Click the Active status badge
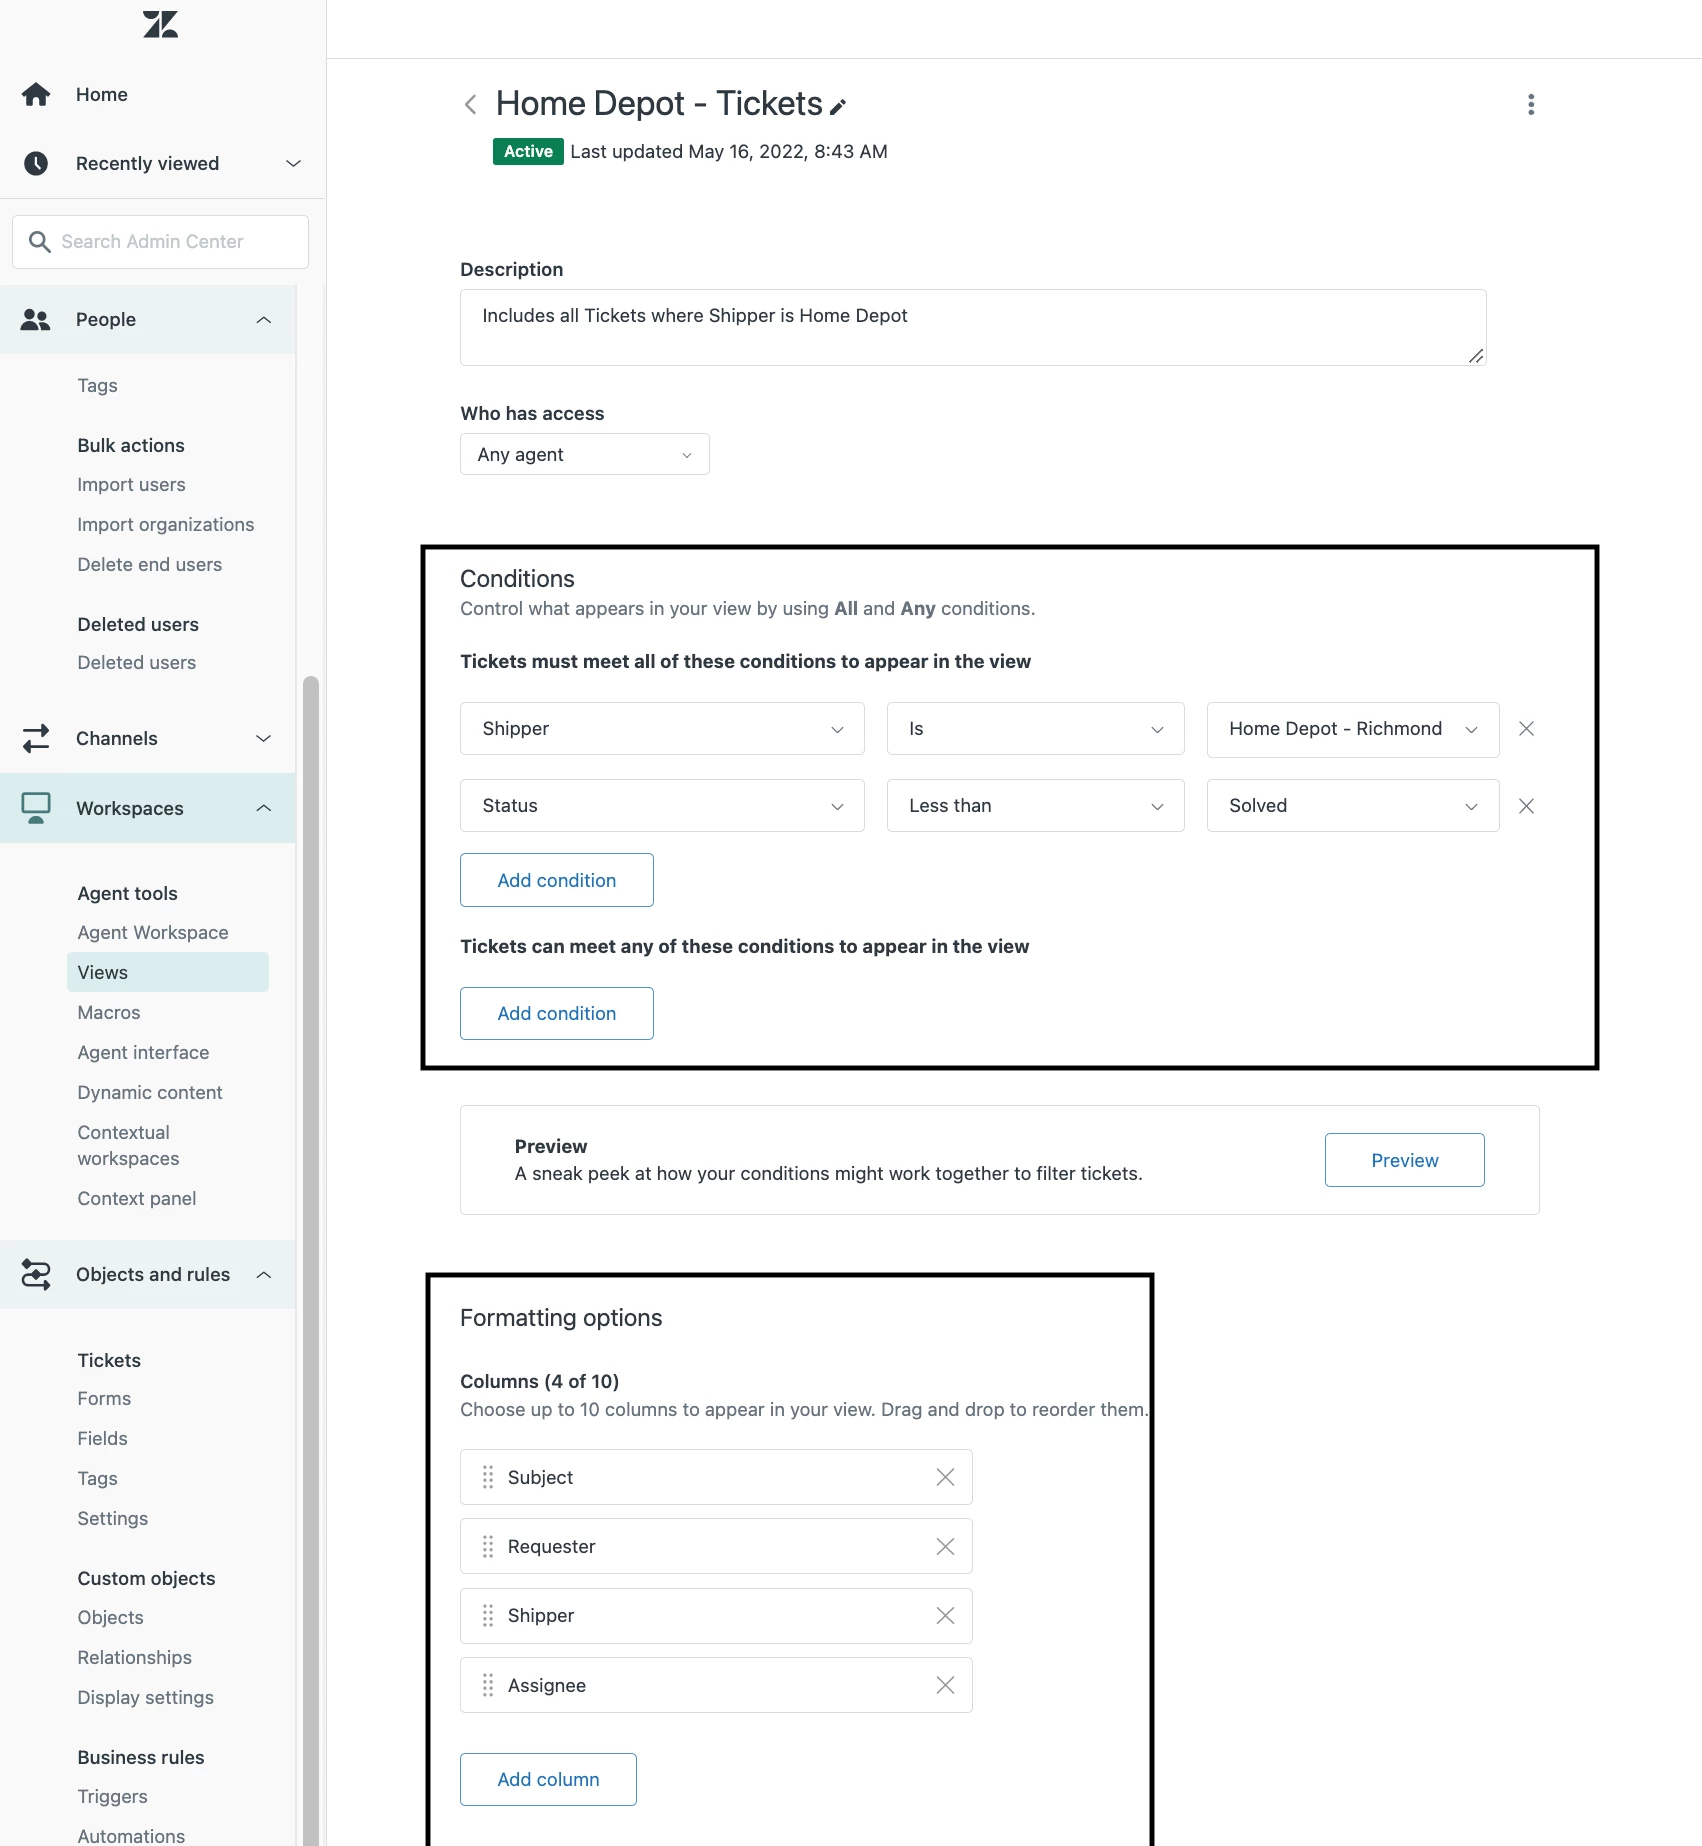The image size is (1702, 1846). [x=528, y=151]
